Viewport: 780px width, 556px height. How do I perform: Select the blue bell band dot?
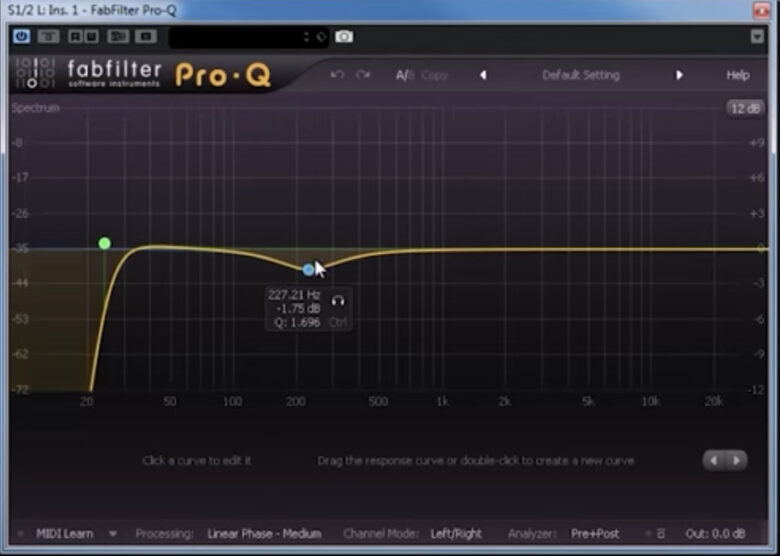(308, 270)
